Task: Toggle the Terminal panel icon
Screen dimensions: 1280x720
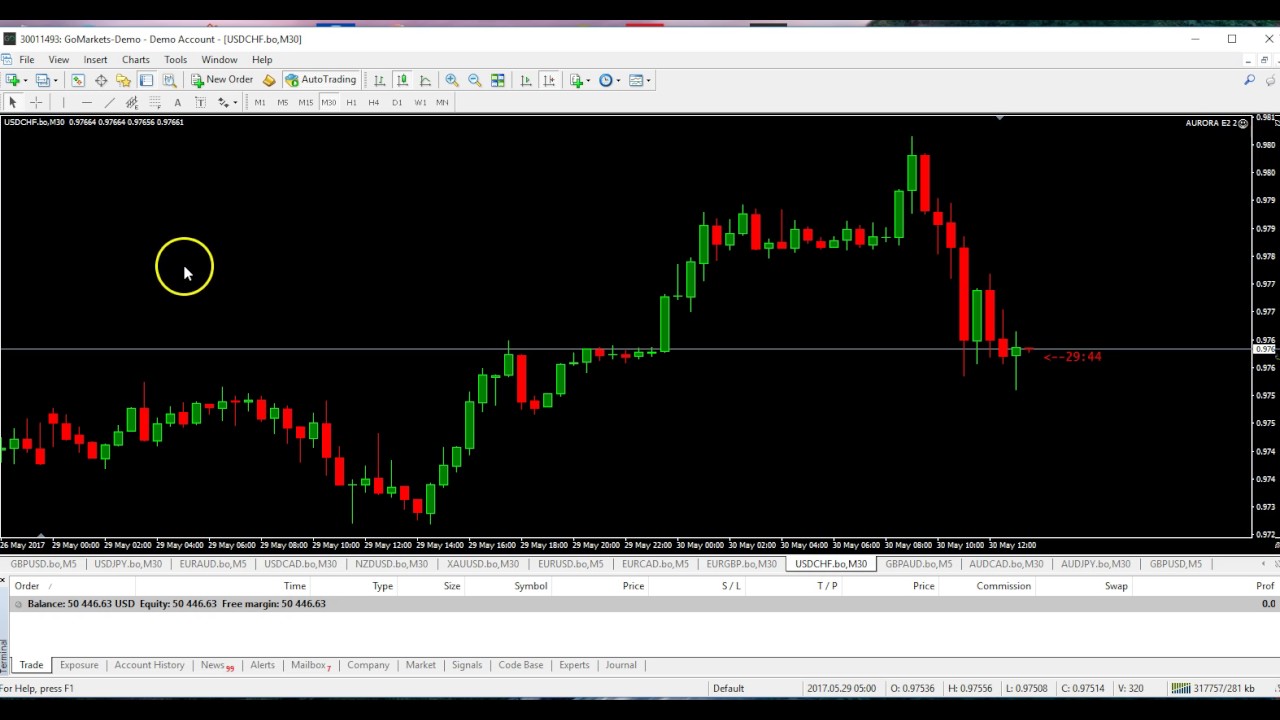Action: tap(146, 80)
